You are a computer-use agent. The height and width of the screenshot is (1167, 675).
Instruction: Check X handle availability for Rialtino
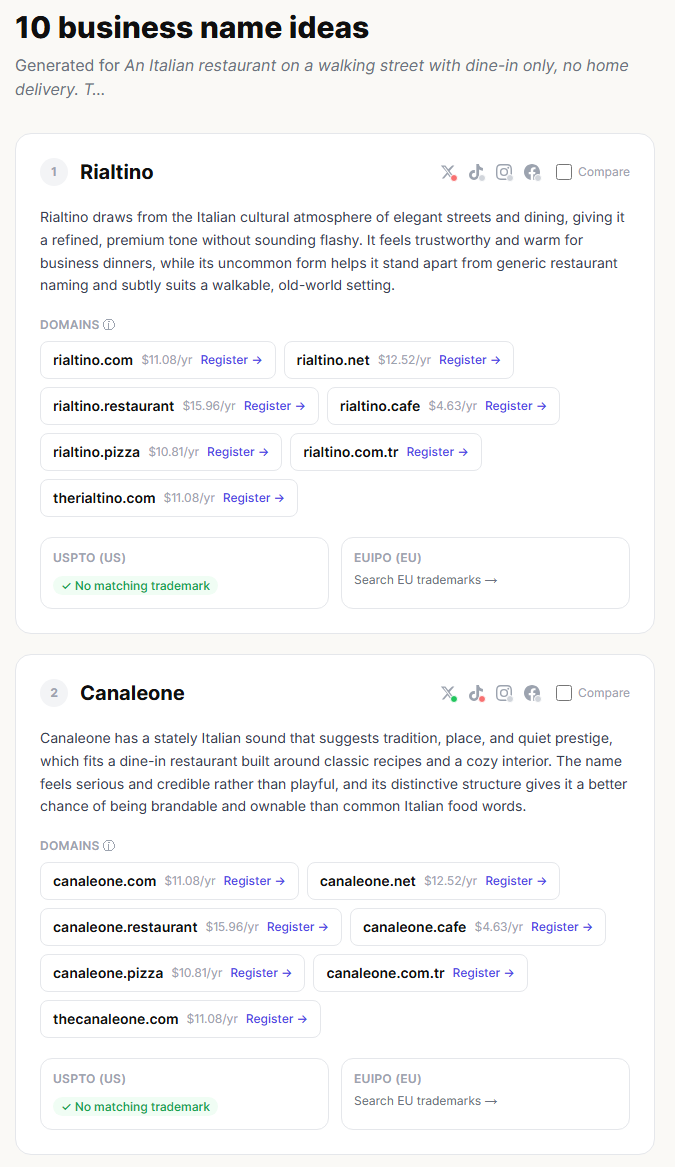point(448,172)
